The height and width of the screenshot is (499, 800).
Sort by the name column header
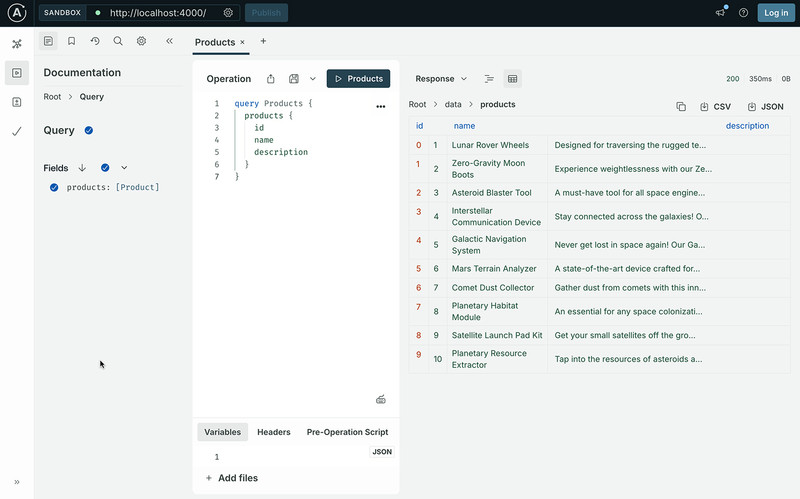[464, 126]
